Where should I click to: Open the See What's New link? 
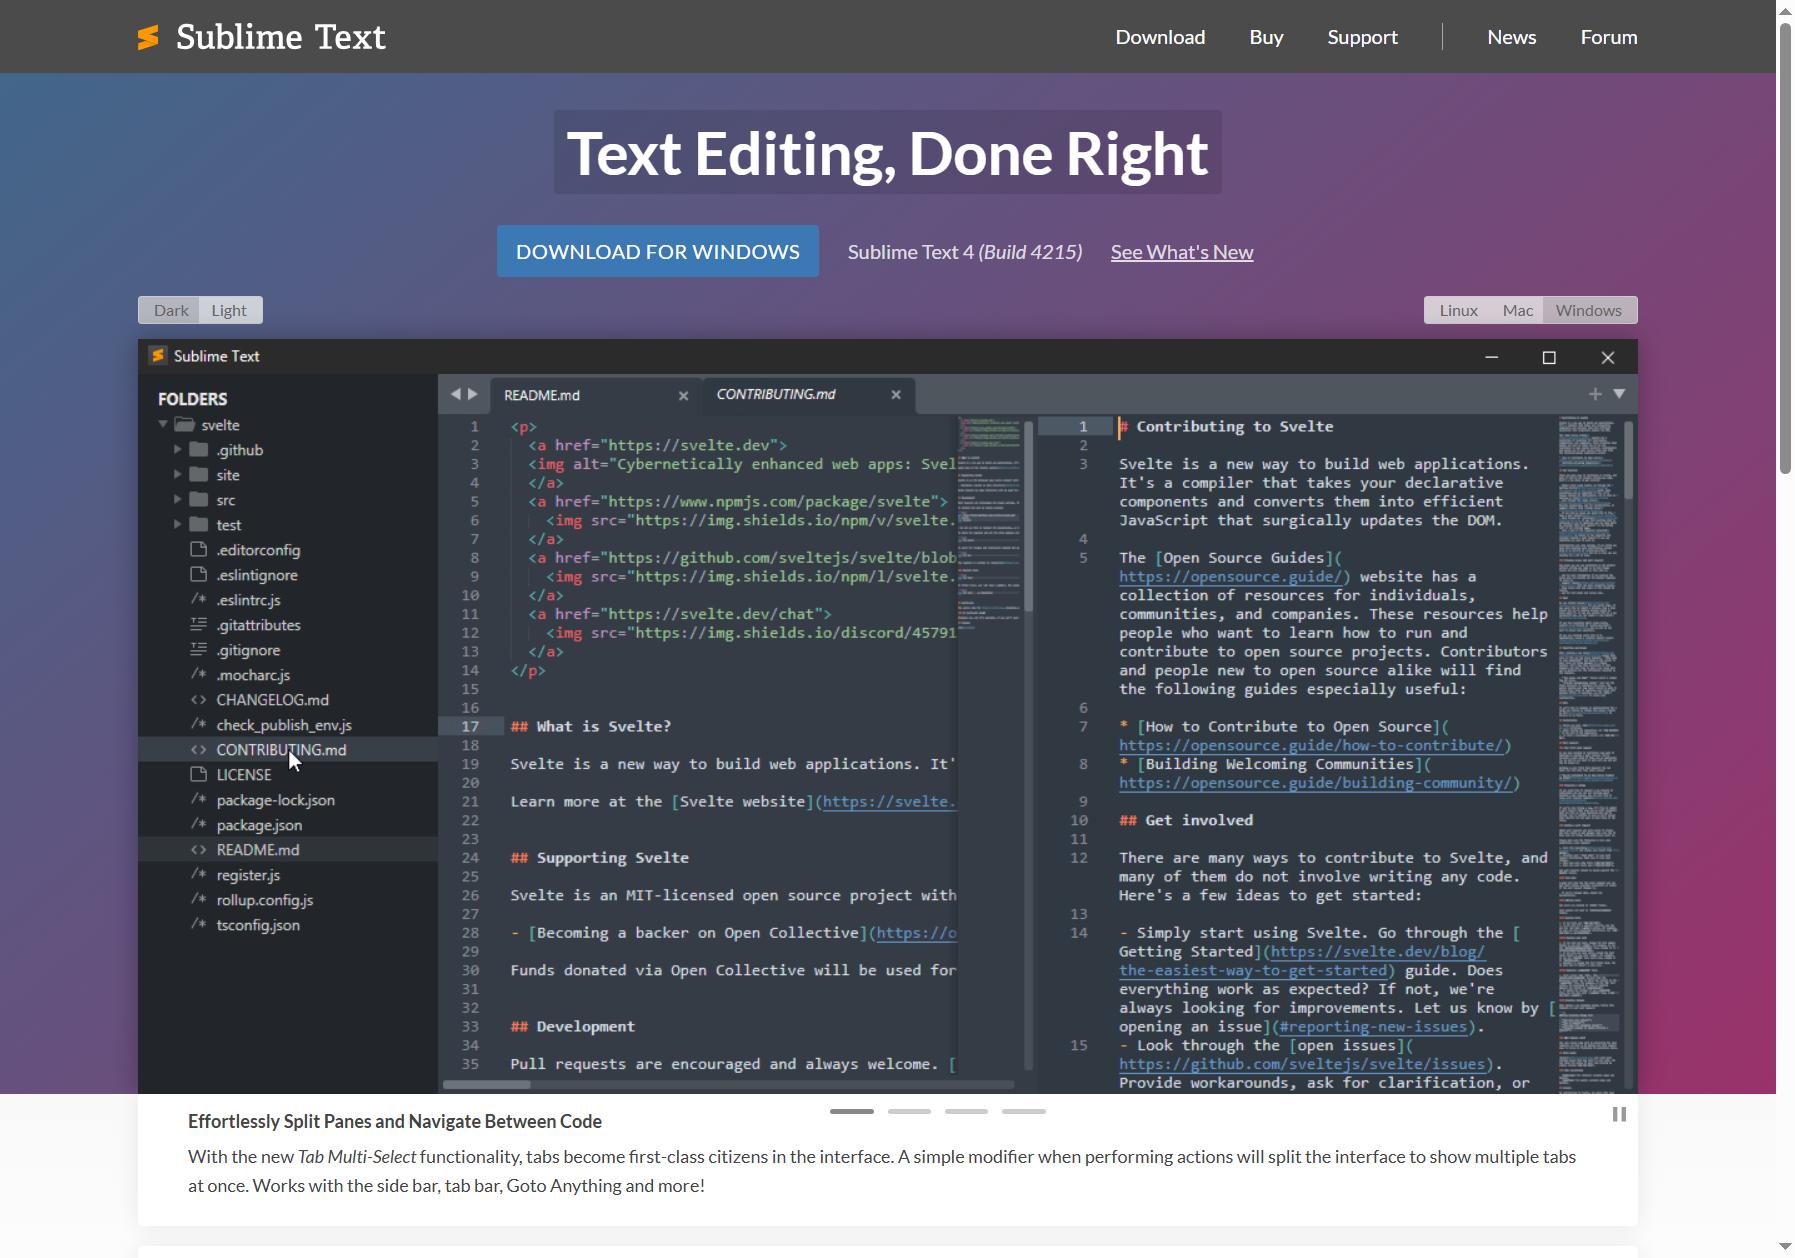click(x=1181, y=252)
